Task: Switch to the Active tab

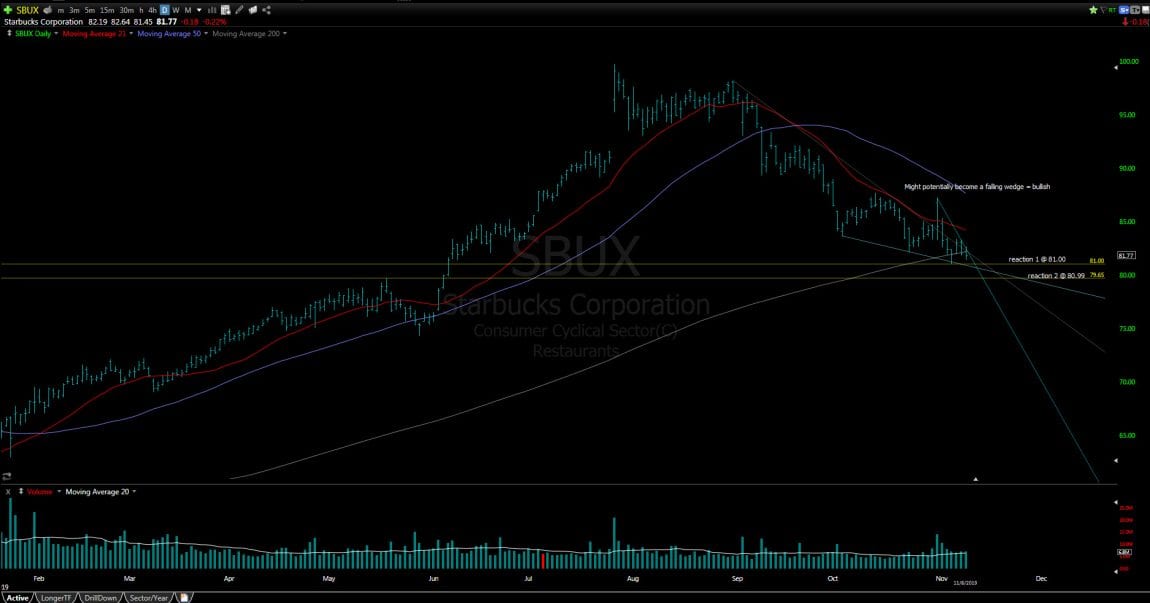Action: click(x=18, y=598)
